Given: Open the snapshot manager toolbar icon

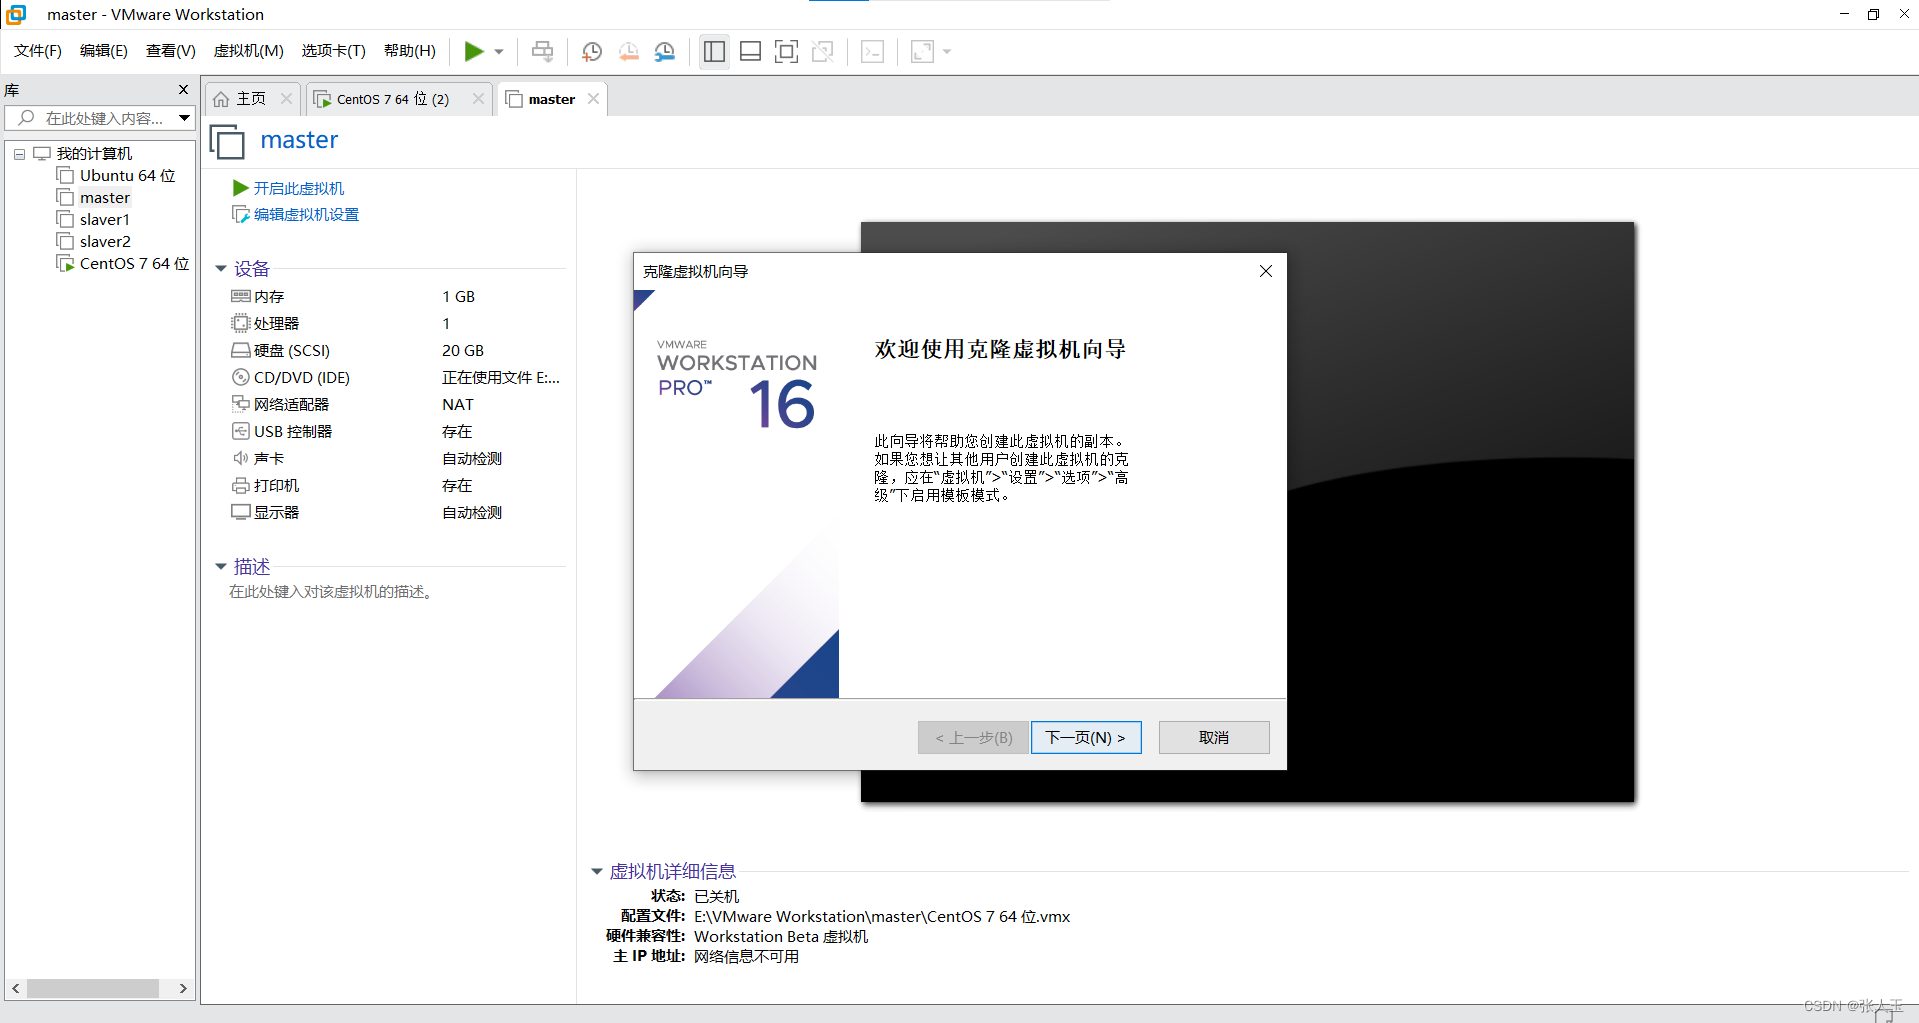Looking at the screenshot, I should [x=665, y=51].
